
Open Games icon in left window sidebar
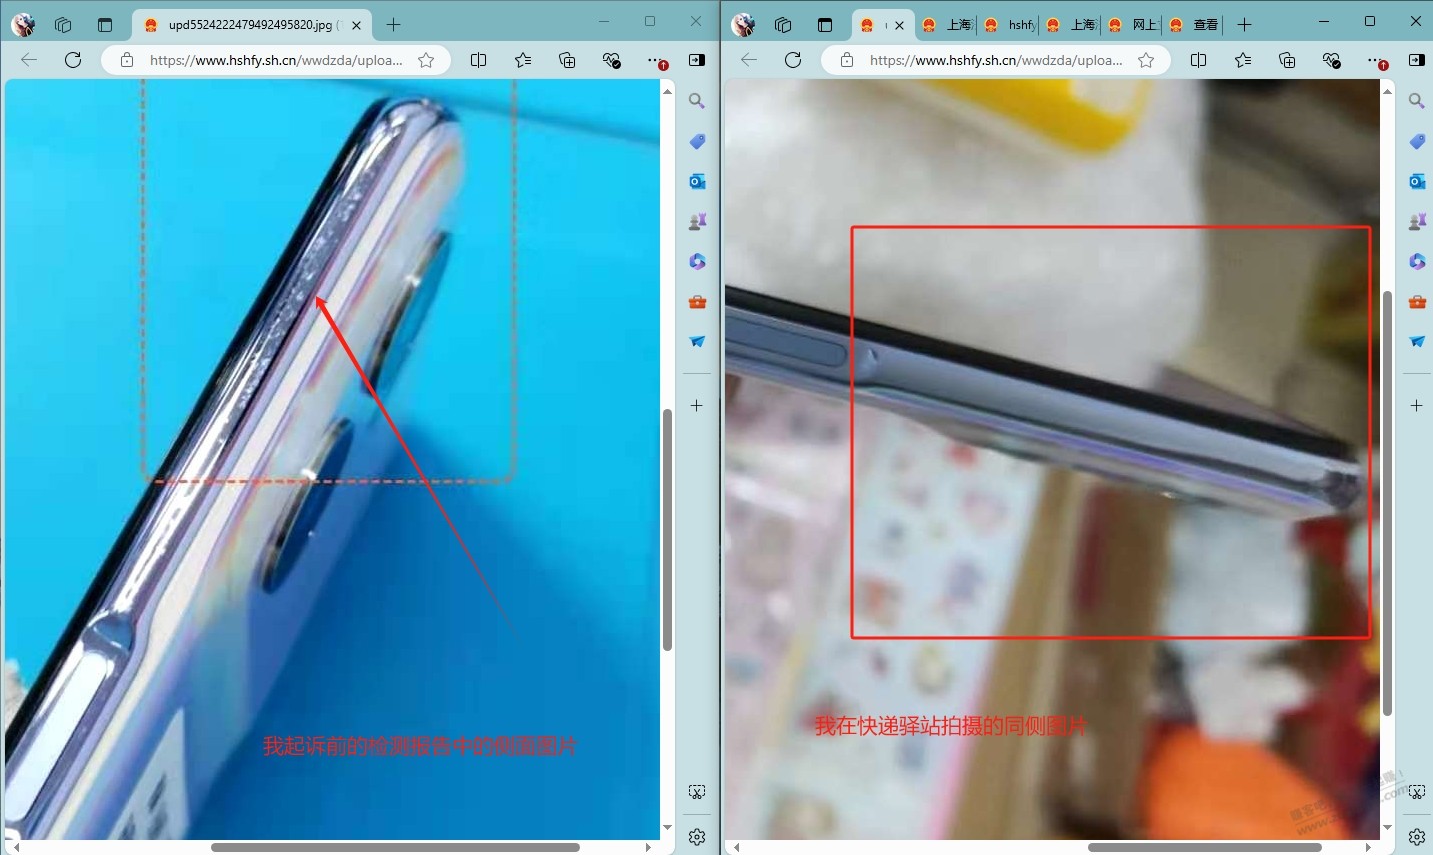[697, 221]
